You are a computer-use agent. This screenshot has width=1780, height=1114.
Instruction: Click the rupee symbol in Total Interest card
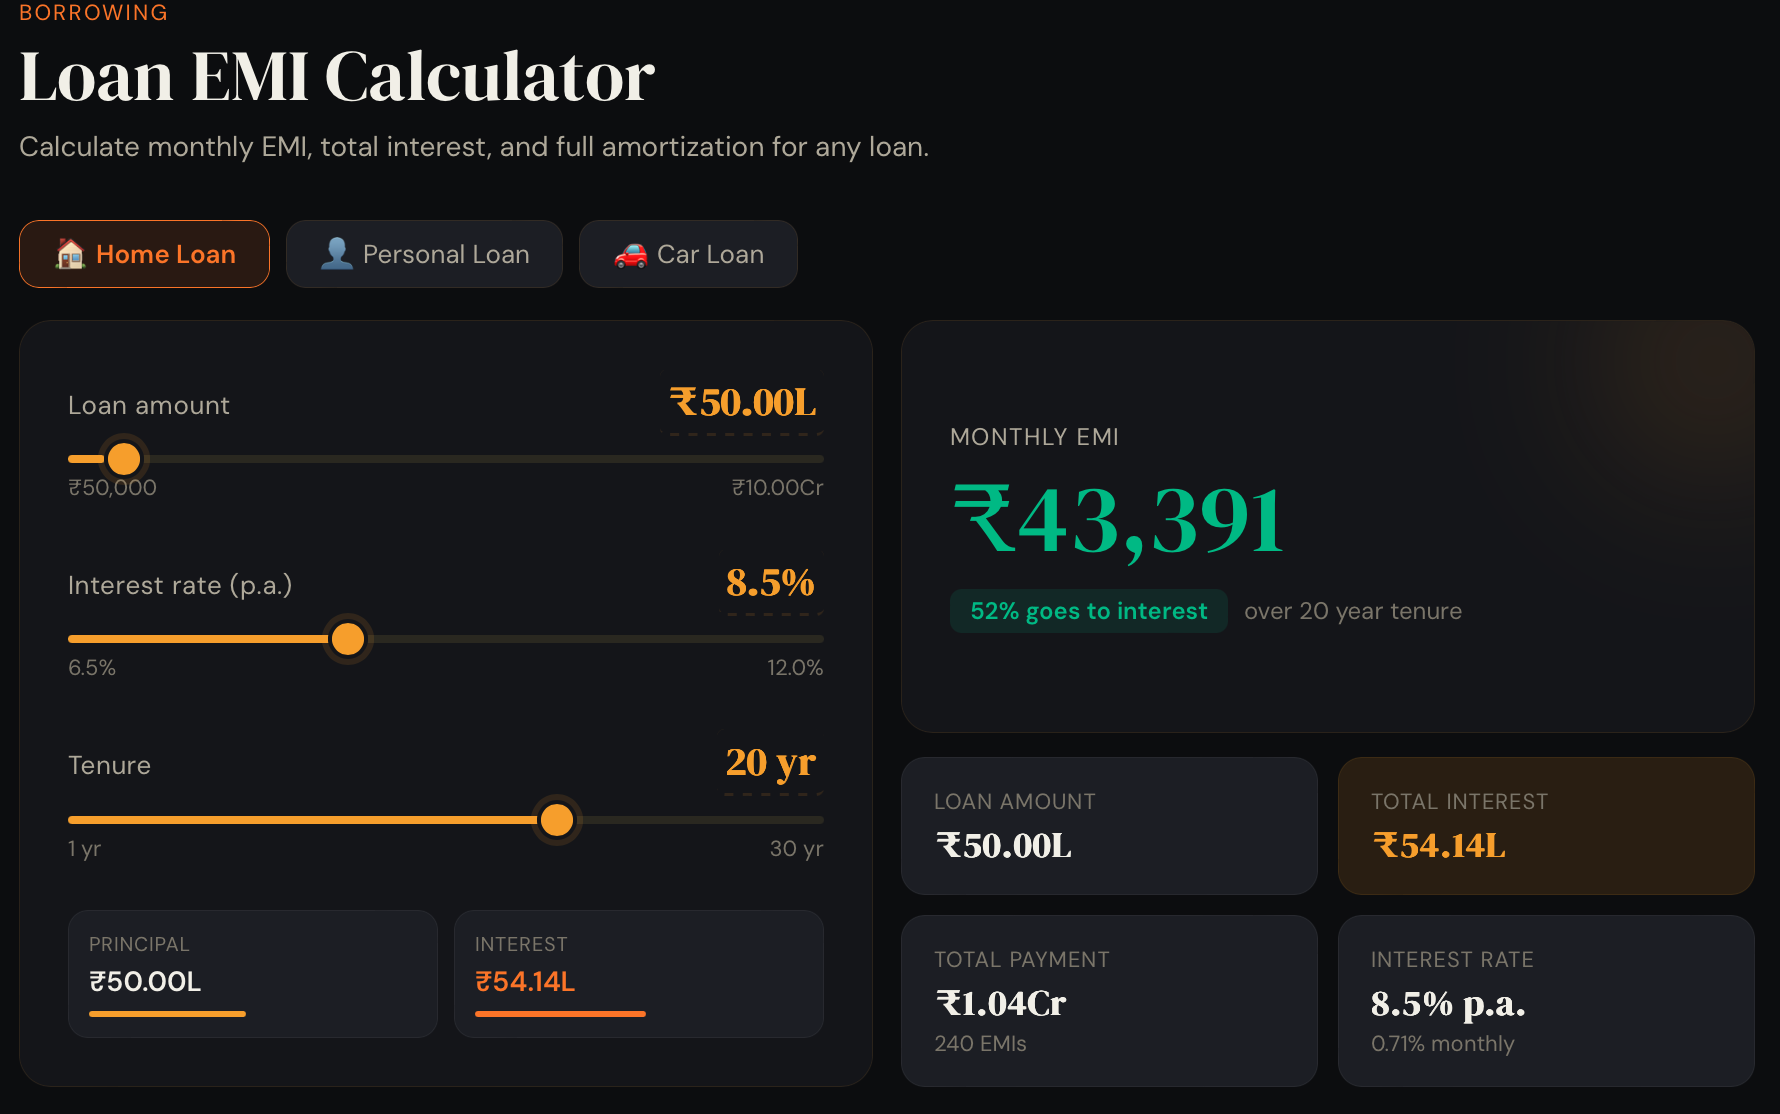(1385, 845)
